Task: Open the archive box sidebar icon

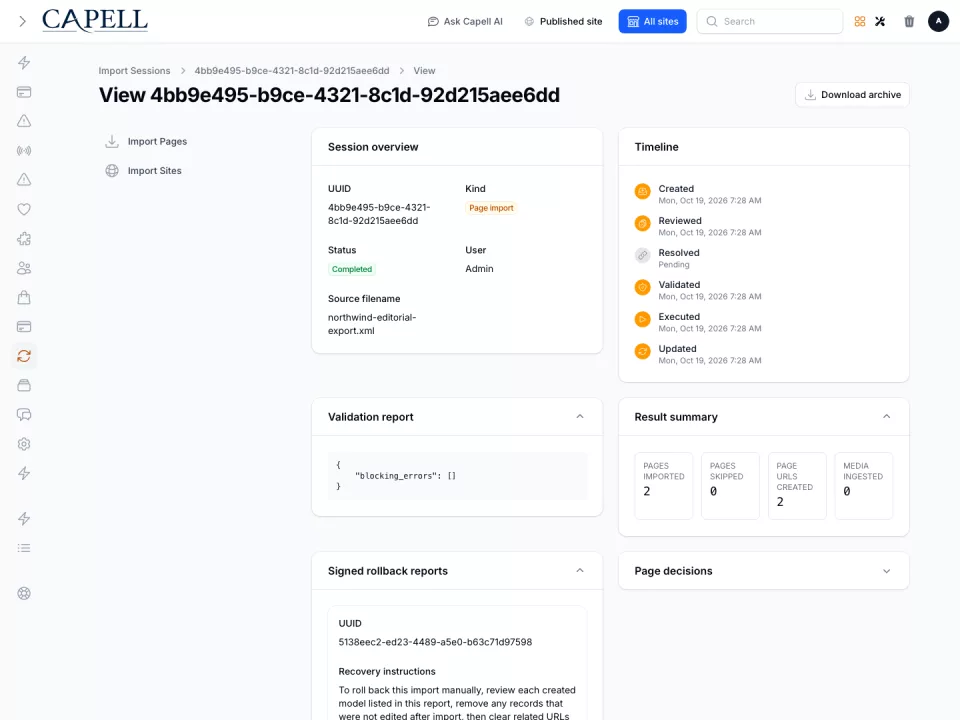Action: tap(24, 385)
